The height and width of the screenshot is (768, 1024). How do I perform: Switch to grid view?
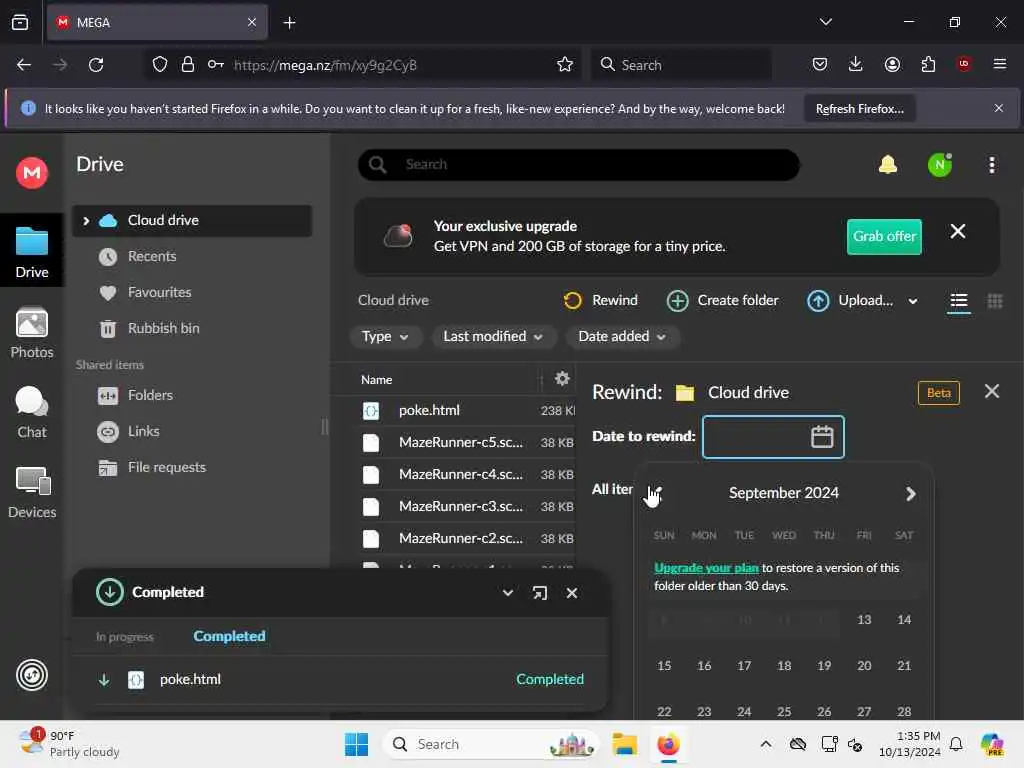tap(995, 300)
